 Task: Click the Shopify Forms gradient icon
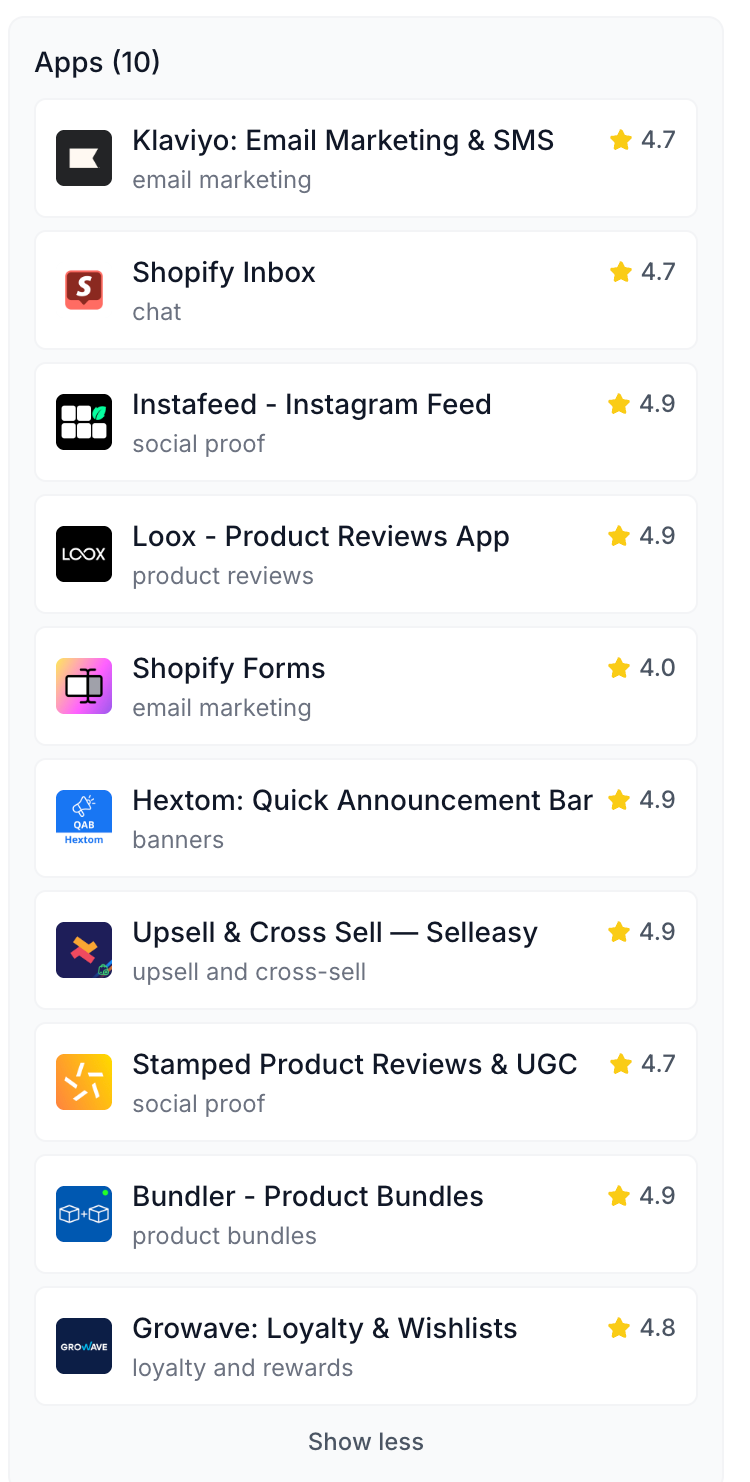point(84,686)
